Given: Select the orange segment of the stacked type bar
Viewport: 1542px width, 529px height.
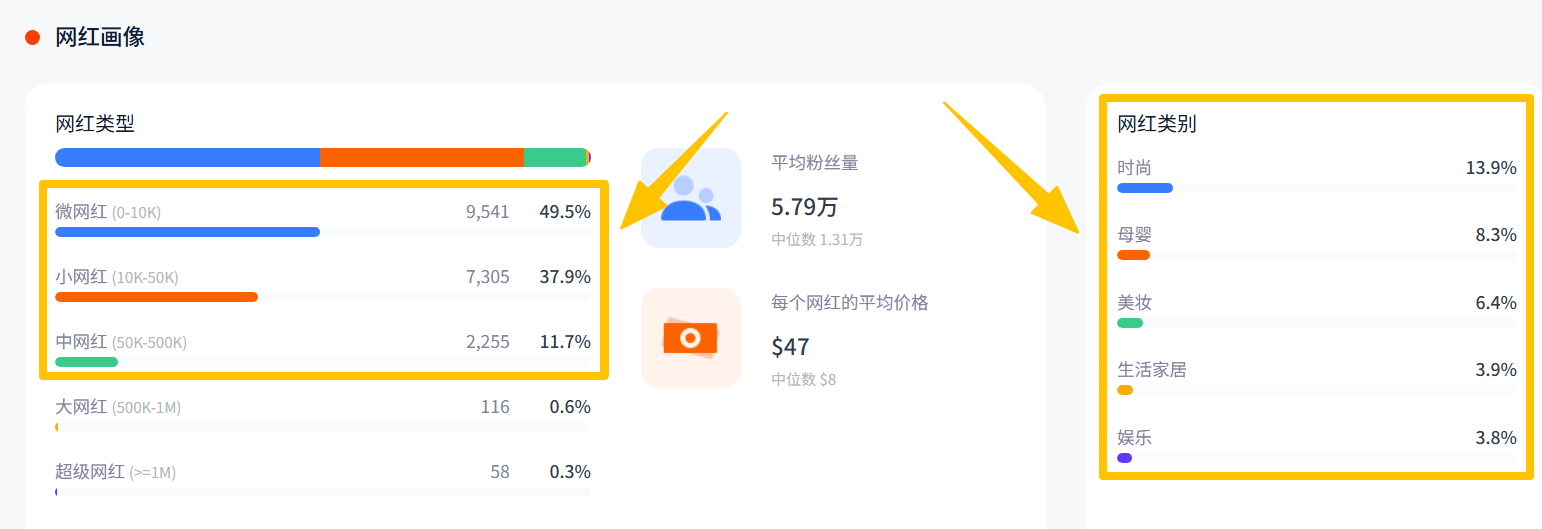Looking at the screenshot, I should coord(421,157).
